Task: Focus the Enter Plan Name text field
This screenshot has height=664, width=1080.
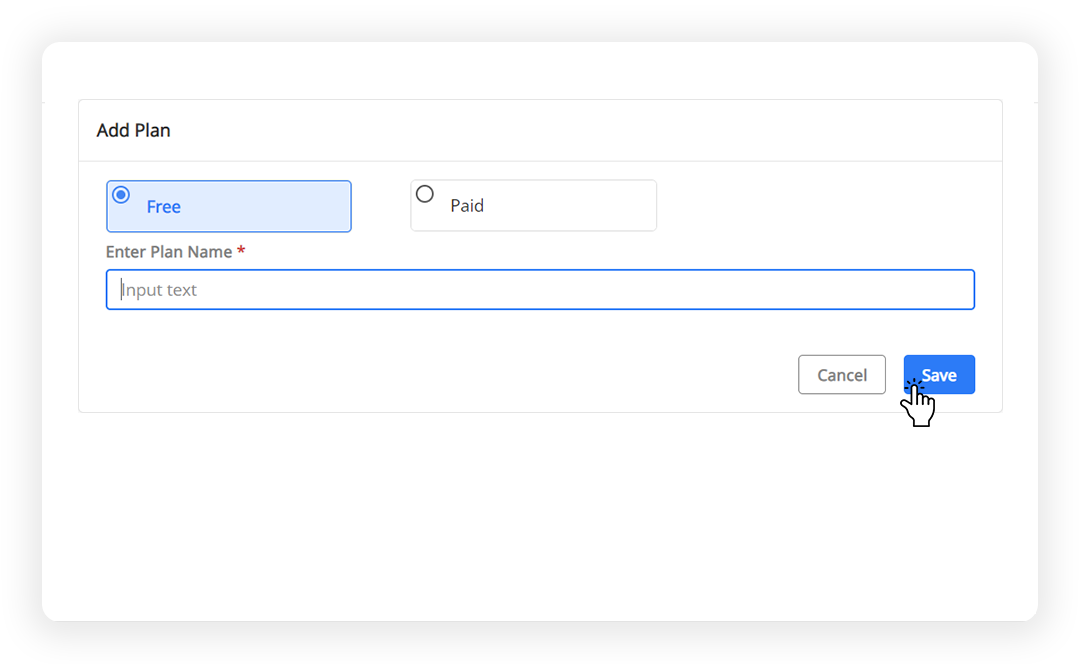Action: [x=540, y=289]
